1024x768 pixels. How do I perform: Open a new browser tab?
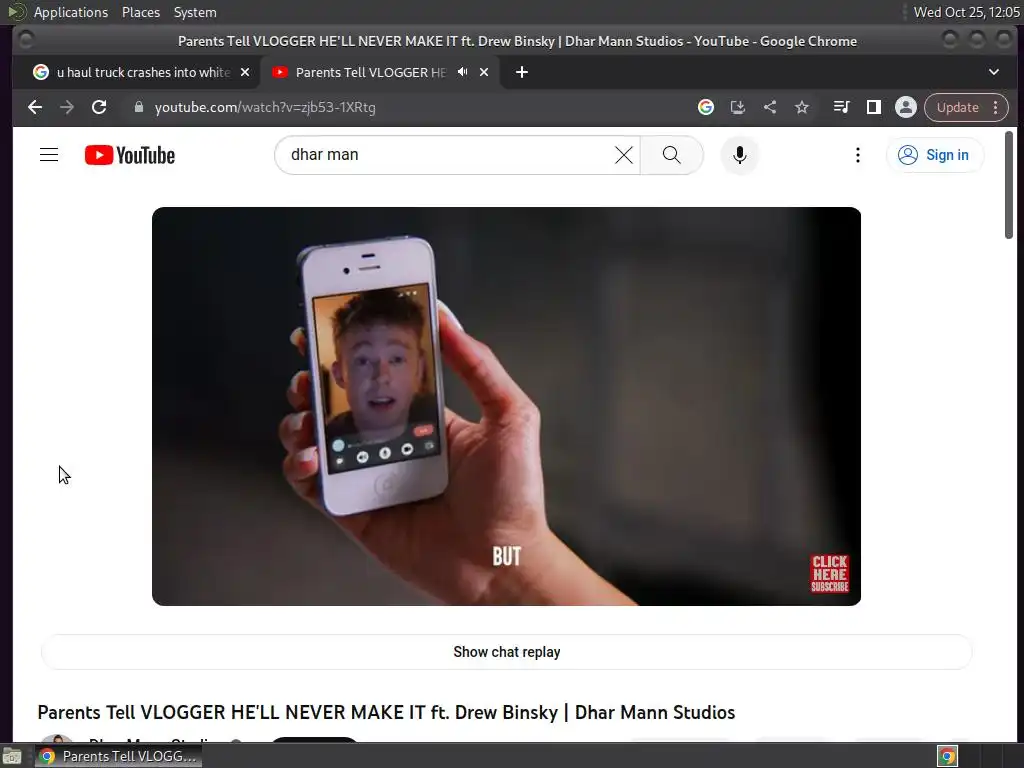pyautogui.click(x=521, y=72)
